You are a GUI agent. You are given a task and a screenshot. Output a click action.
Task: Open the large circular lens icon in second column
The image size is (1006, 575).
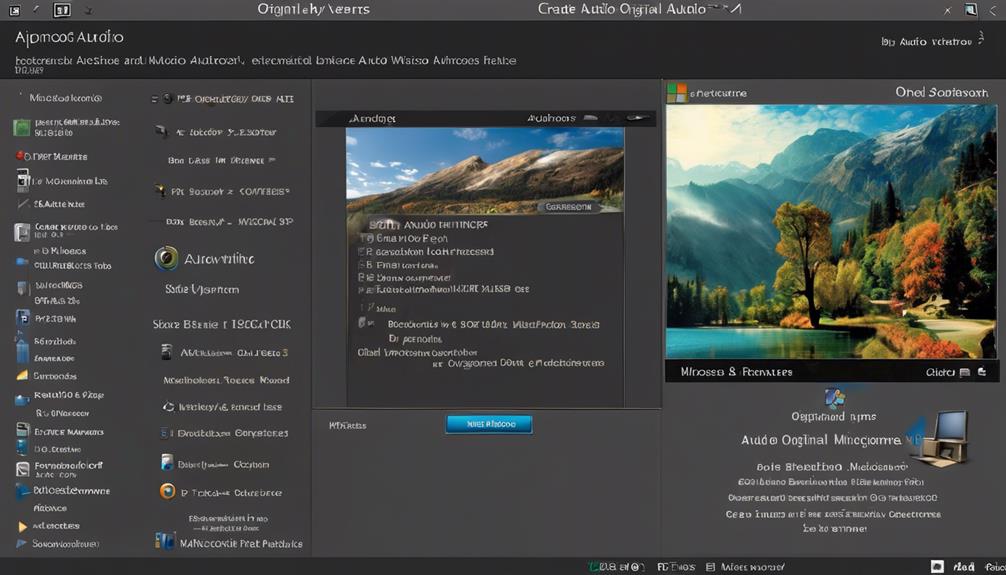pos(166,258)
